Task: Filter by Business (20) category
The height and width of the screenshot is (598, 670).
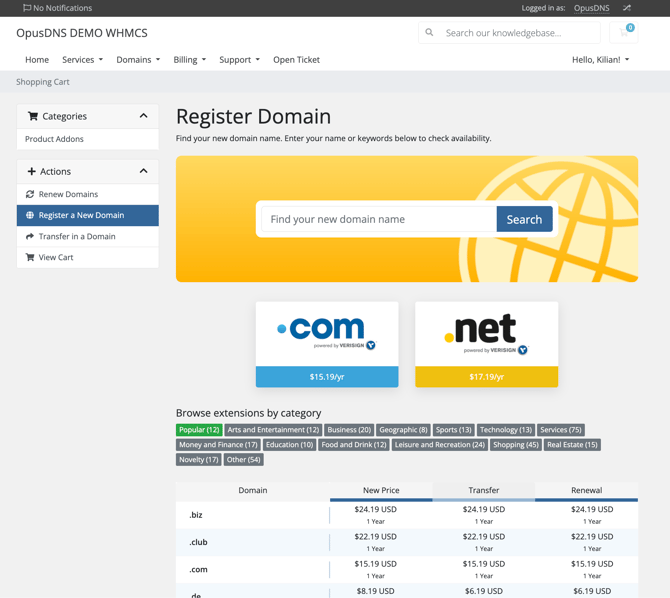Action: (349, 430)
